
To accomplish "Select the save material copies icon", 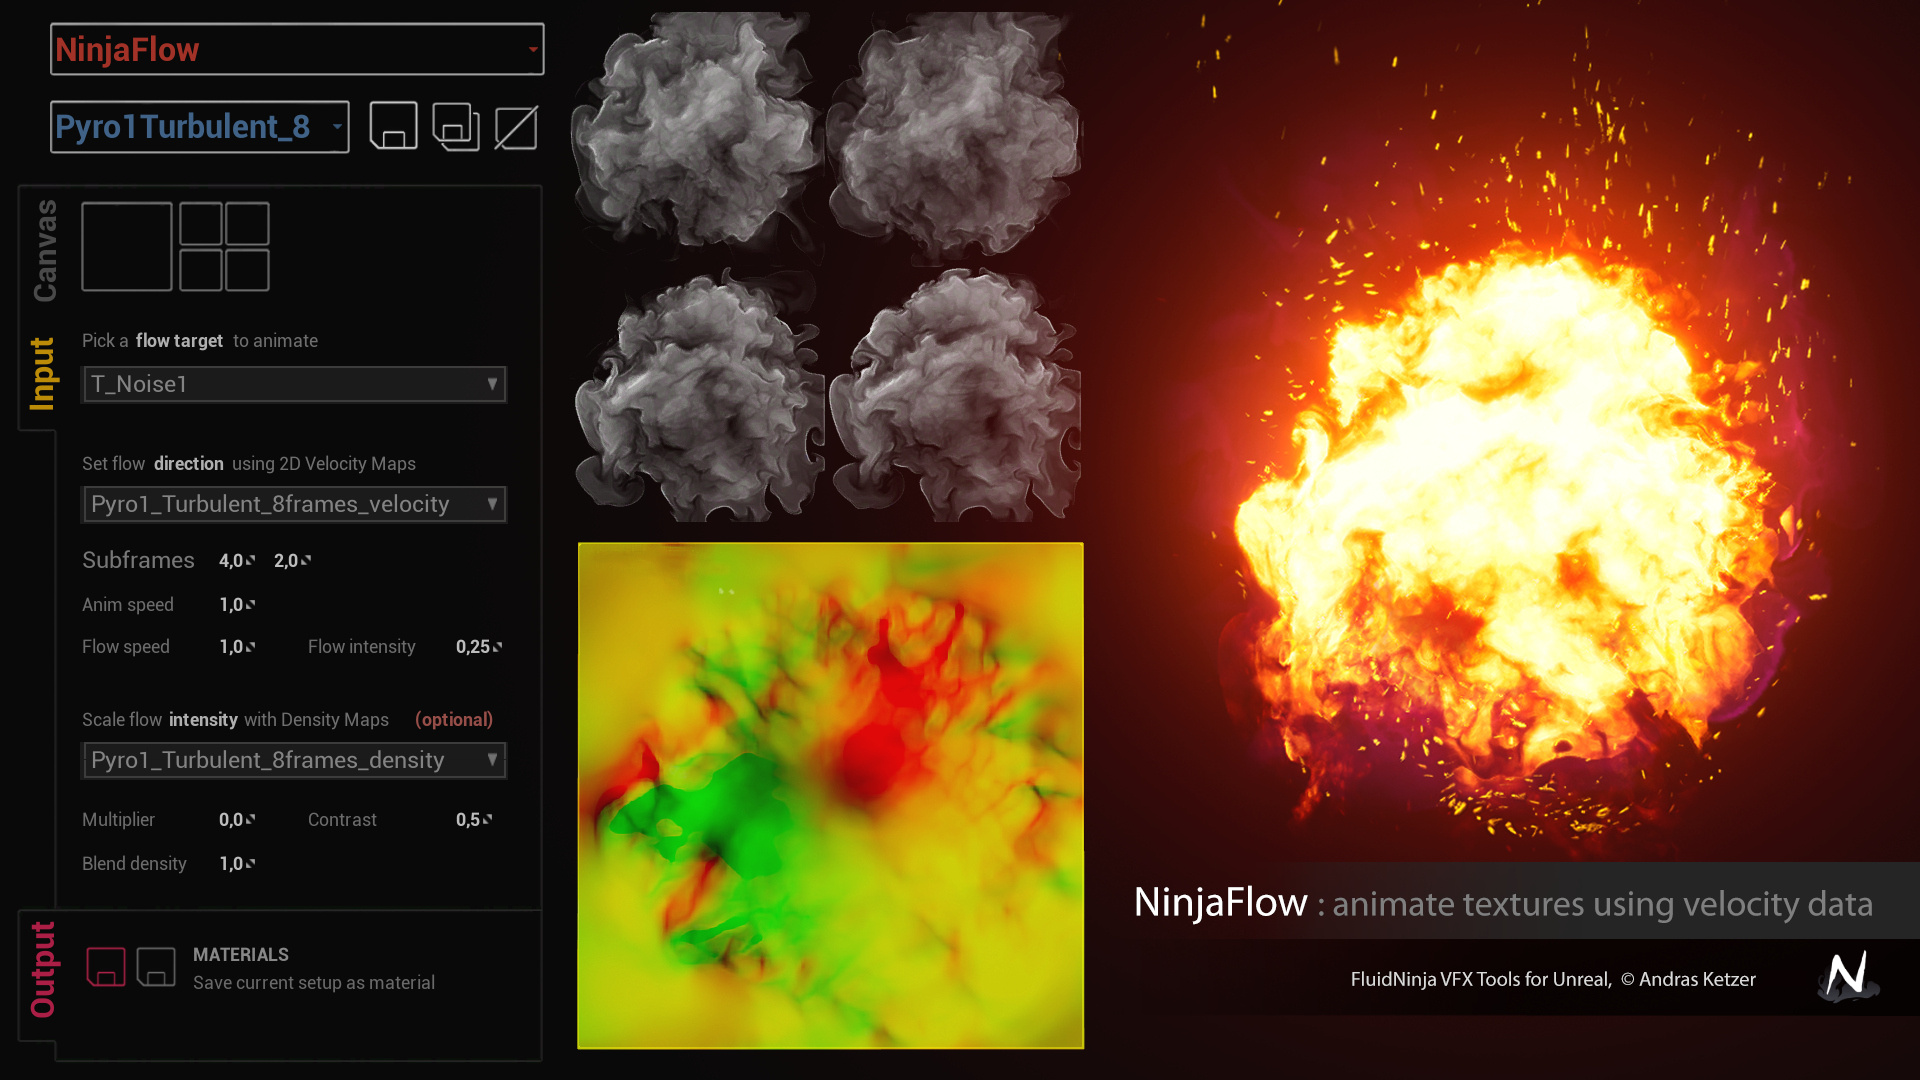I will 456,126.
